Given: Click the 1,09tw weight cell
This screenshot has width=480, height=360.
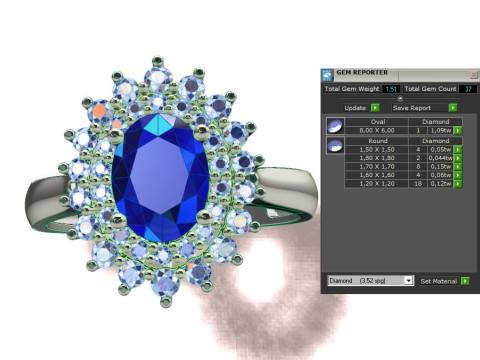Looking at the screenshot, I should (x=441, y=130).
